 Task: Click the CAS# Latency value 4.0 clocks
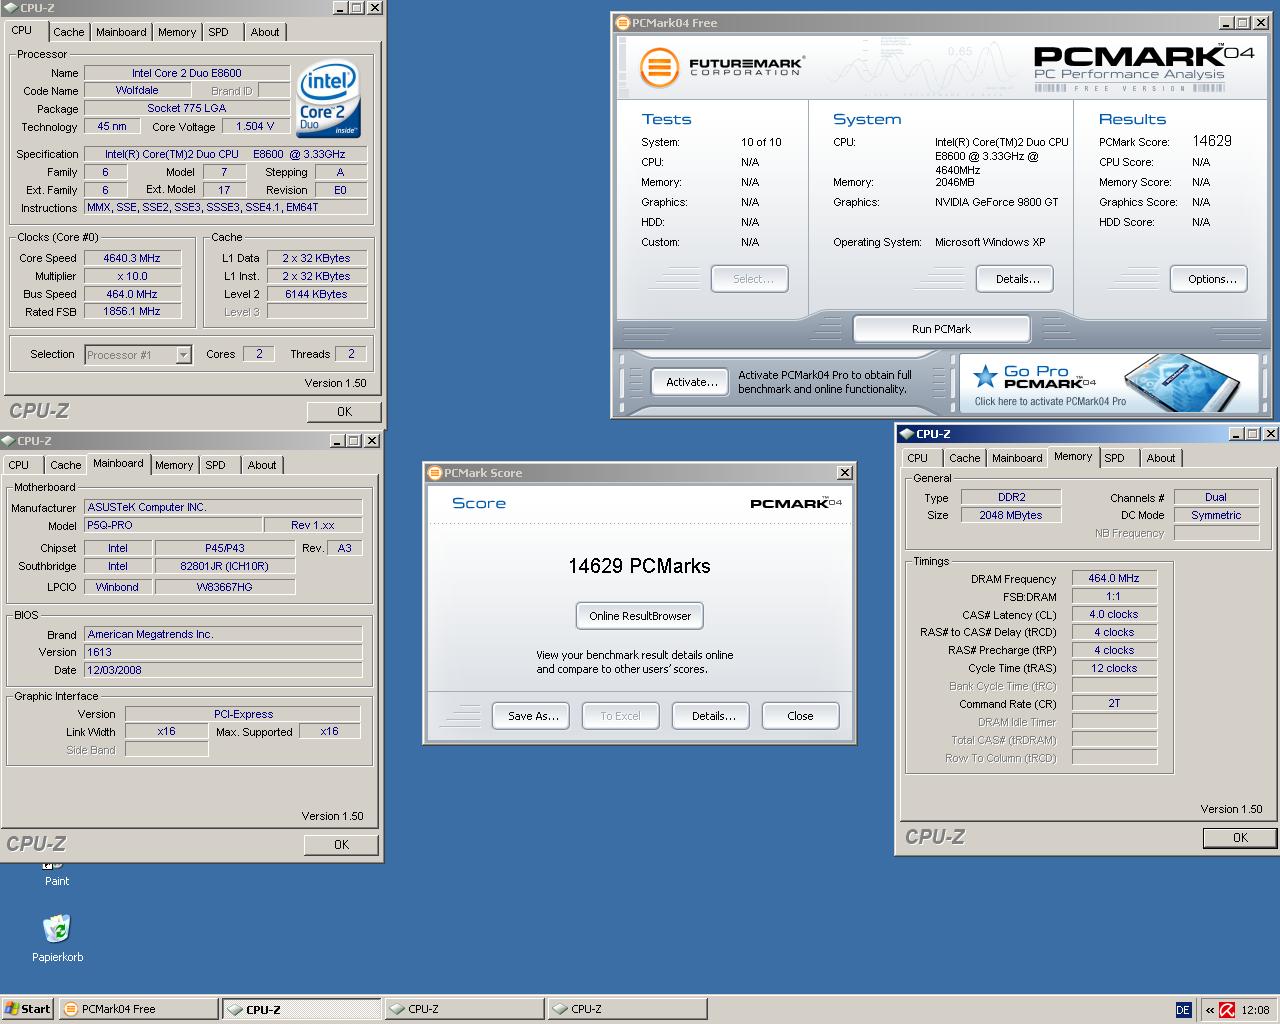click(x=1114, y=614)
